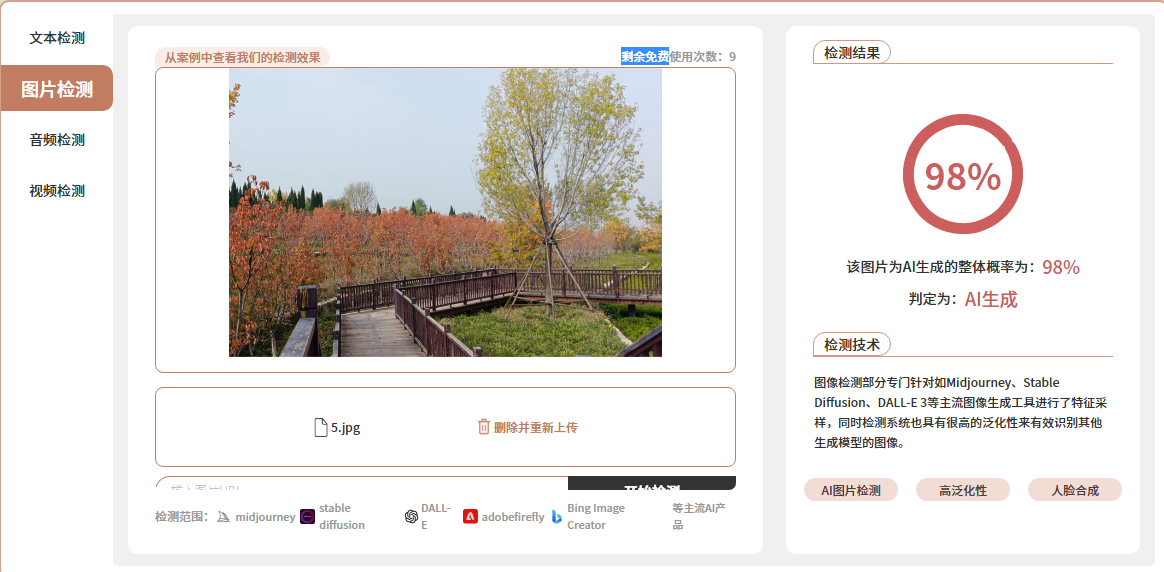The width and height of the screenshot is (1164, 572).
Task: Click the 5.jpg file document icon
Action: pos(321,427)
